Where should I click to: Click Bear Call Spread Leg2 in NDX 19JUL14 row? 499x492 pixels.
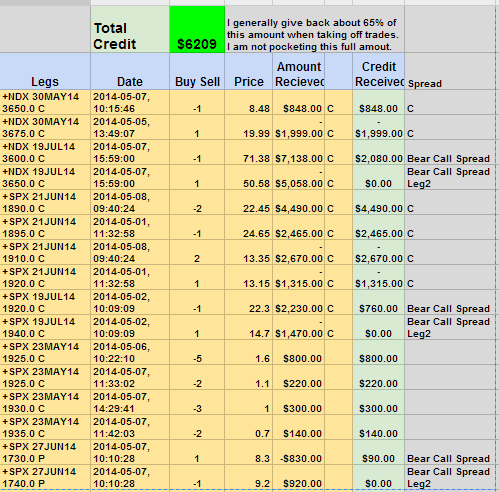450,177
